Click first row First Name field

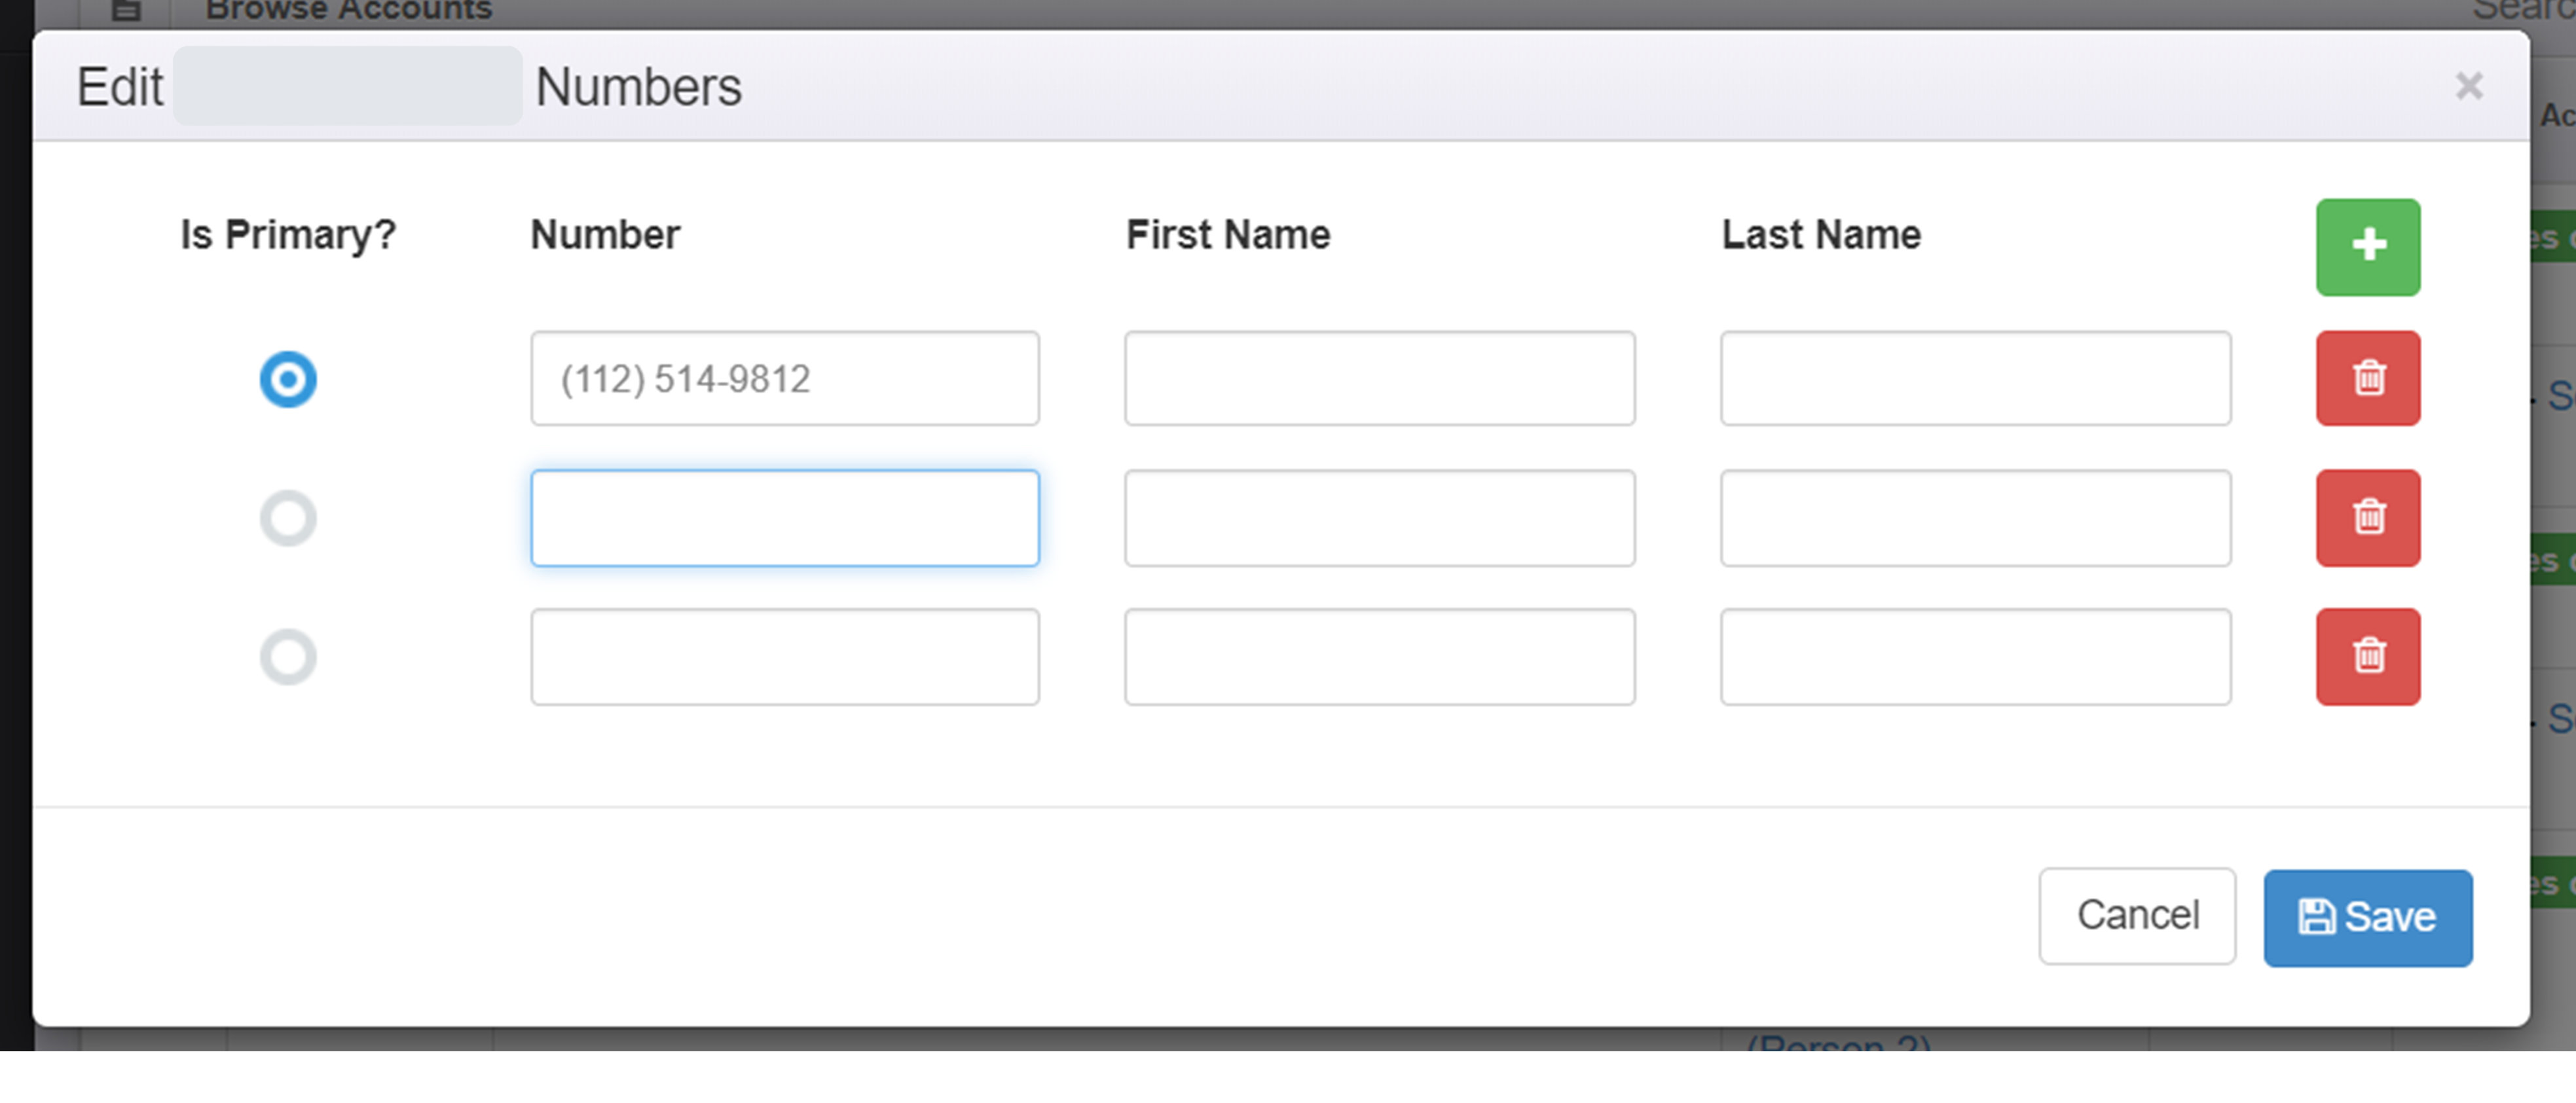pos(1378,378)
